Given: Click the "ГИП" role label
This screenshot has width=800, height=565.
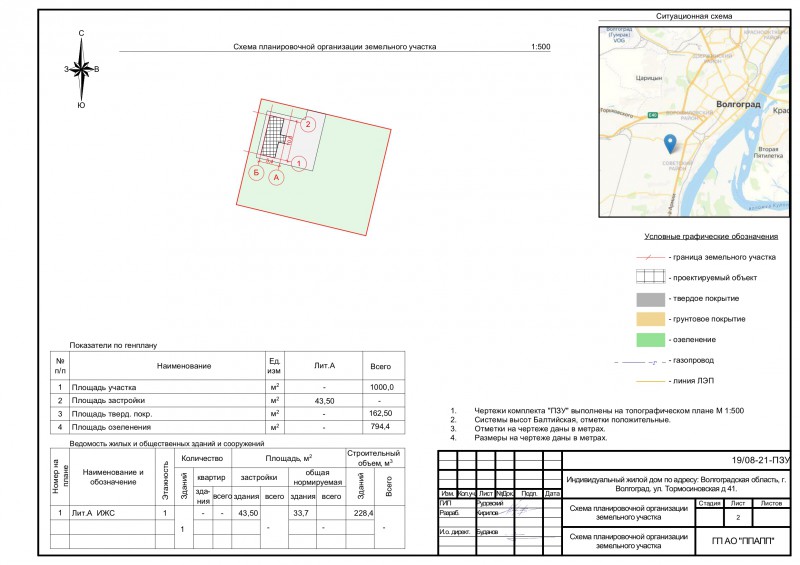Looking at the screenshot, I should point(446,503).
